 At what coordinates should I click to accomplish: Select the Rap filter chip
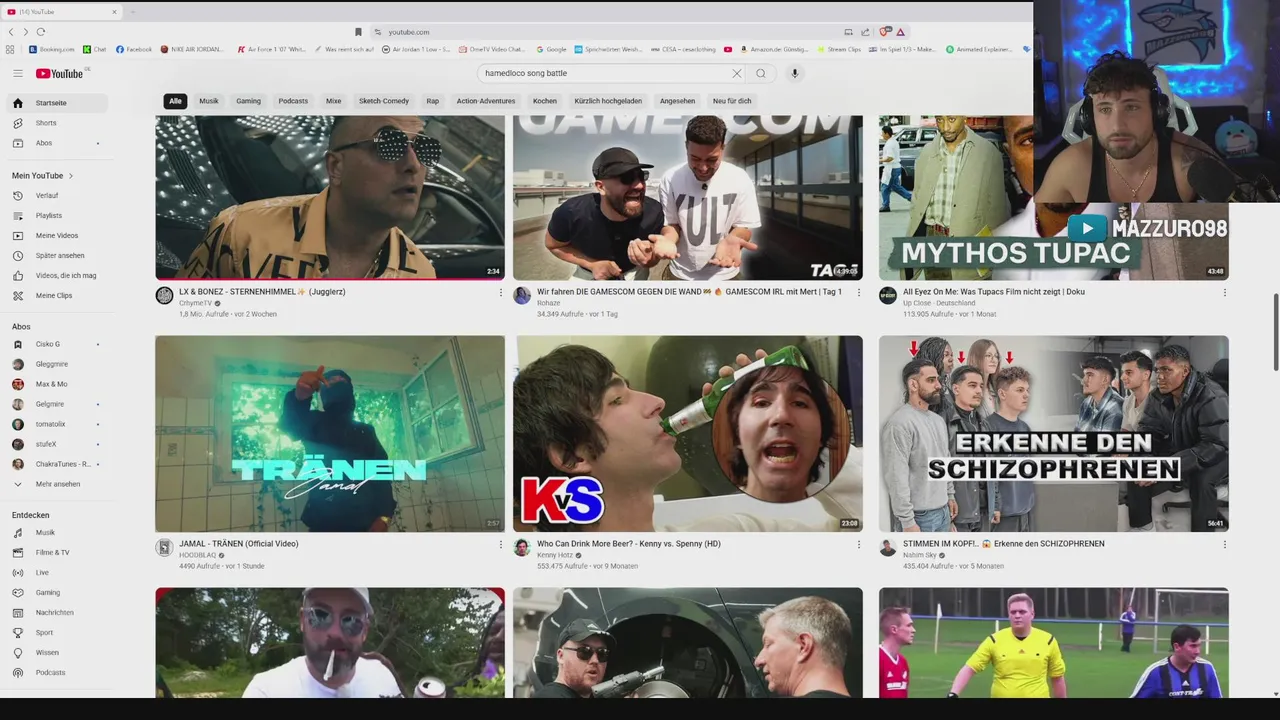[433, 101]
